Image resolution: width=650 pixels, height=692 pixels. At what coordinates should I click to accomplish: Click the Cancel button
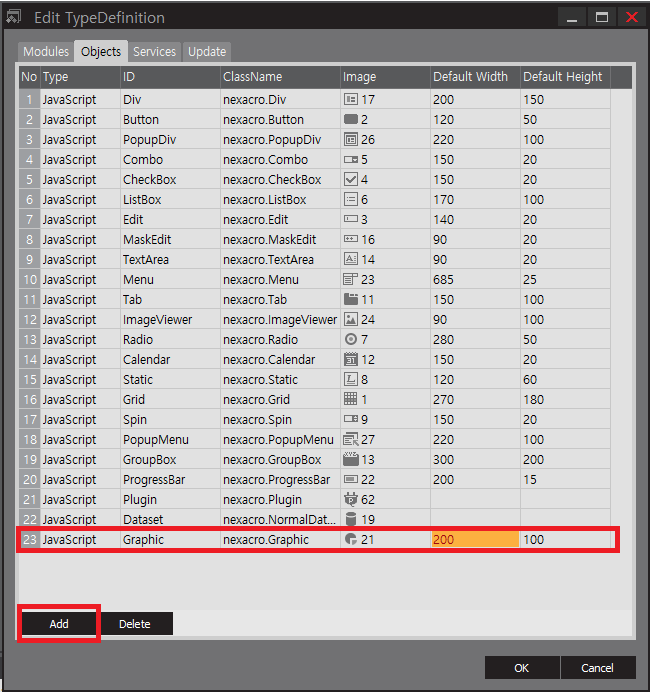coord(597,667)
